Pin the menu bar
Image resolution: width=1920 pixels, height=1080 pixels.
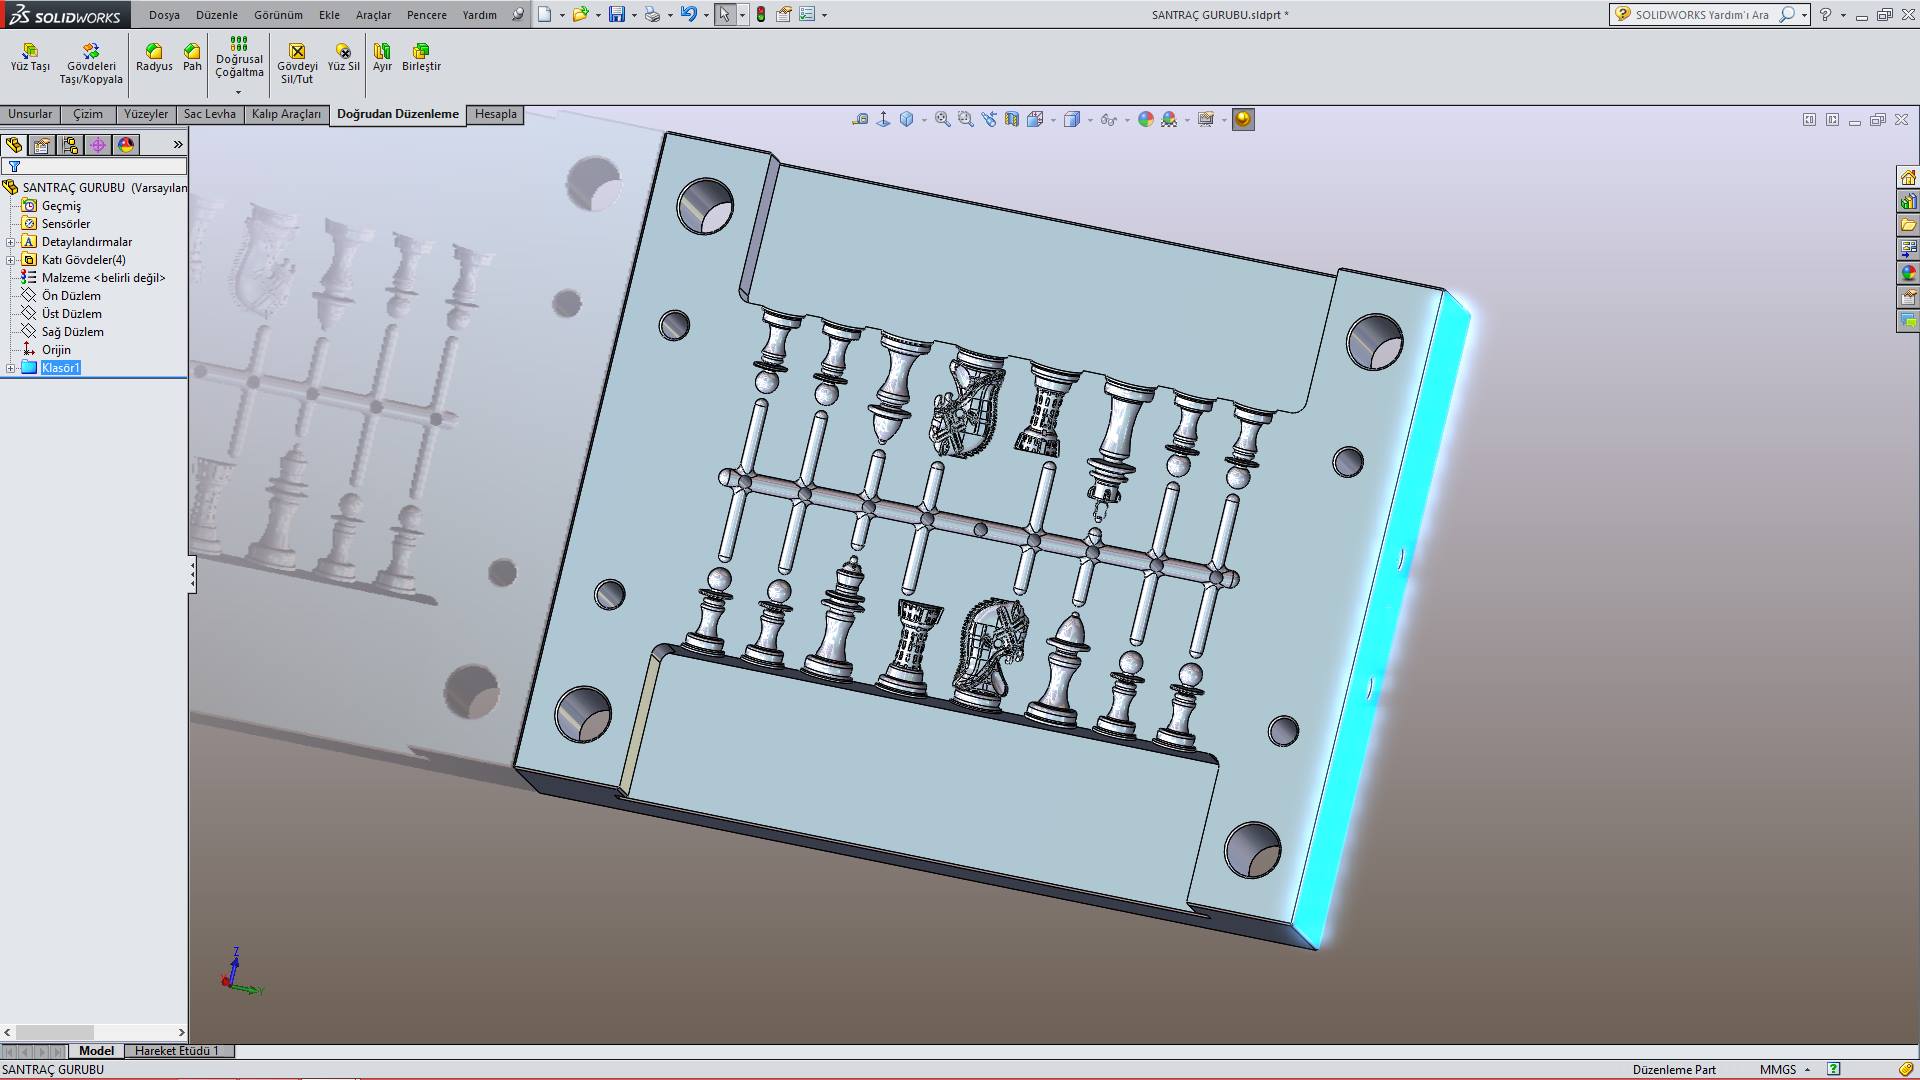coord(517,15)
